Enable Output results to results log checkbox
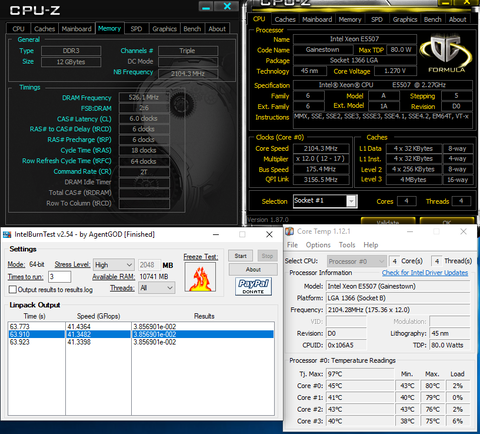 [x=13, y=289]
